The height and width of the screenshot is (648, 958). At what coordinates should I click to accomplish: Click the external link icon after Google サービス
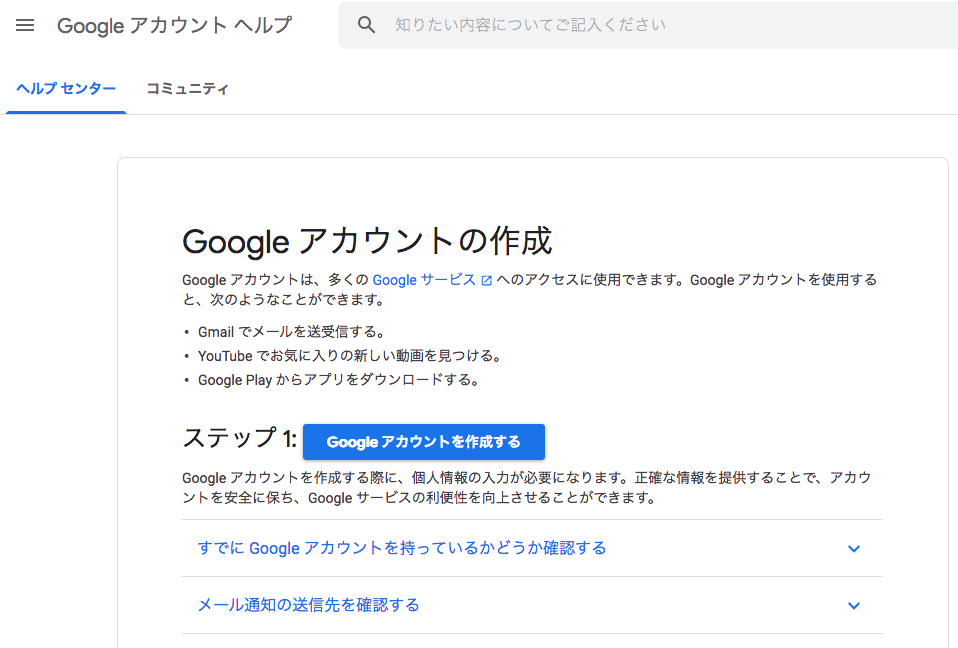pos(486,280)
